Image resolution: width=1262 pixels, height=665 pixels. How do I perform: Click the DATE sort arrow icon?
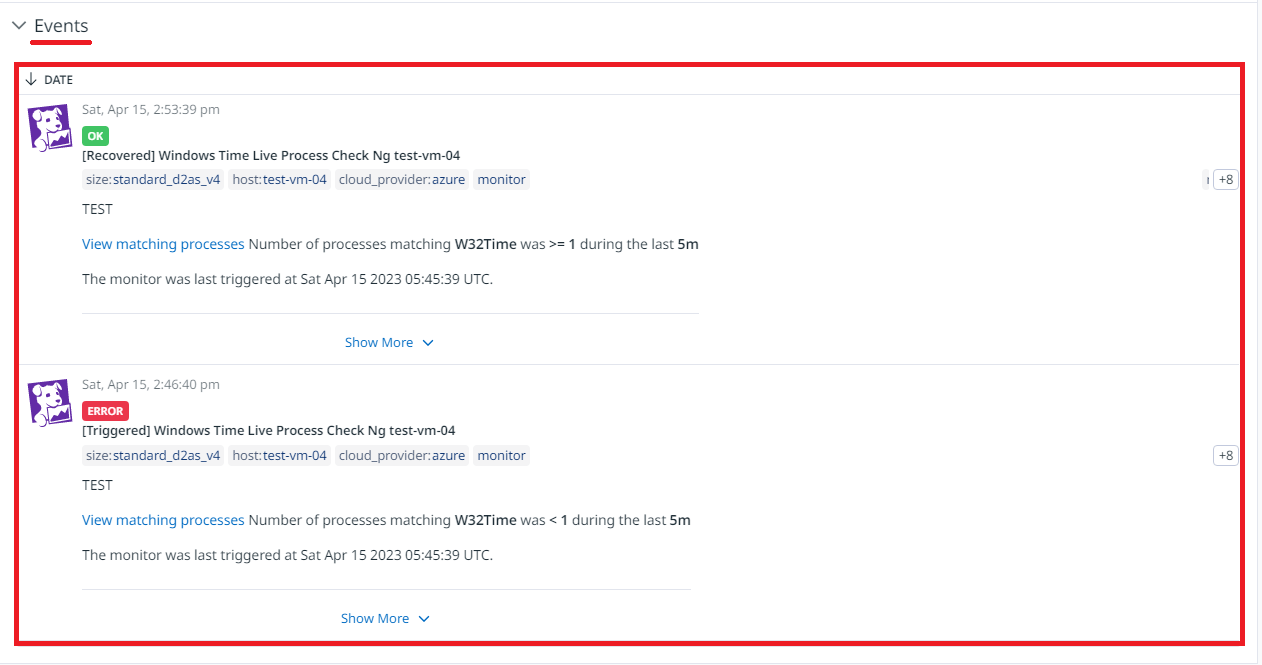click(31, 80)
